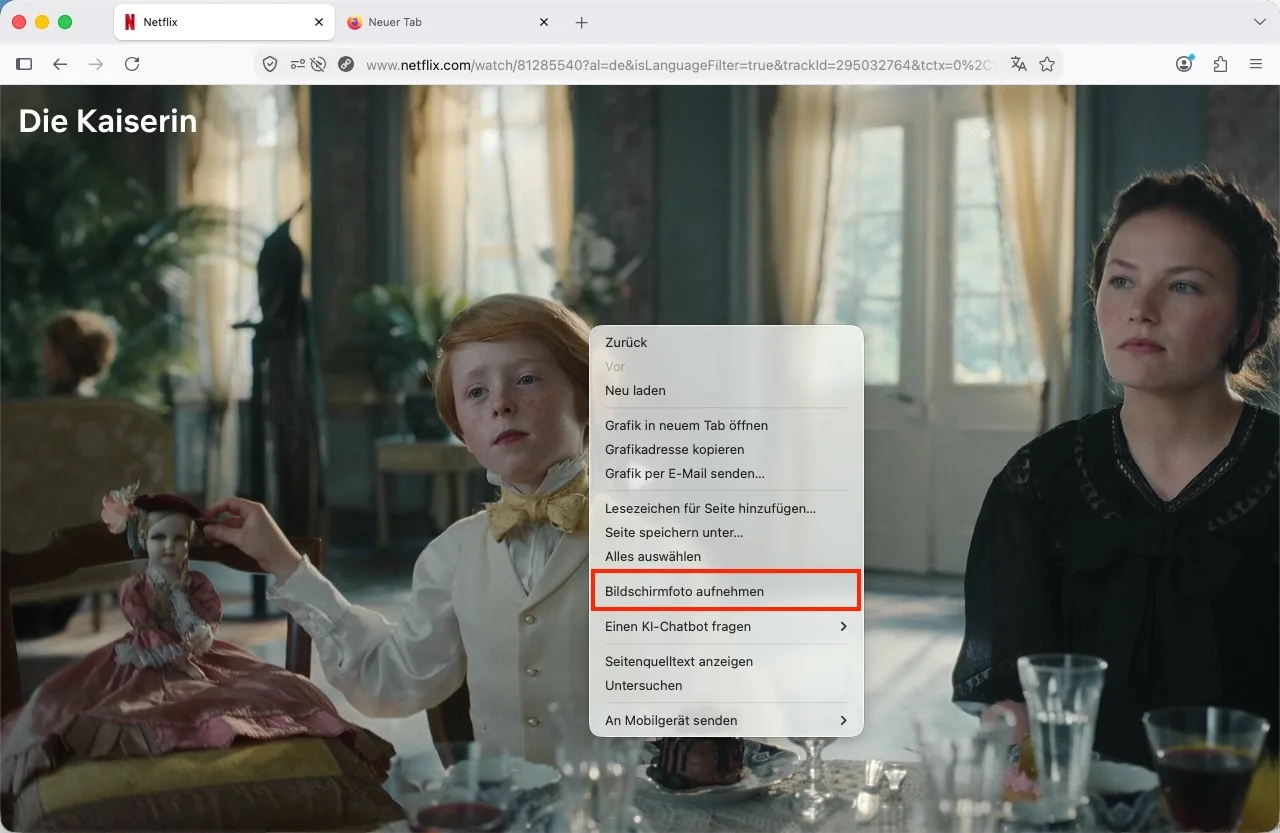Maximize the window with green button
Screen dimensions: 1280x833
65,22
